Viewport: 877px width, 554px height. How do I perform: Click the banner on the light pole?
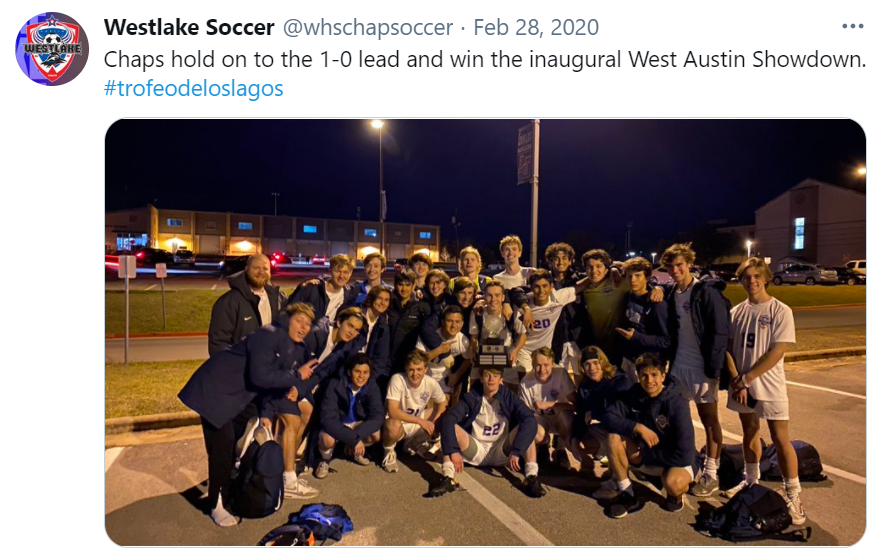point(525,154)
